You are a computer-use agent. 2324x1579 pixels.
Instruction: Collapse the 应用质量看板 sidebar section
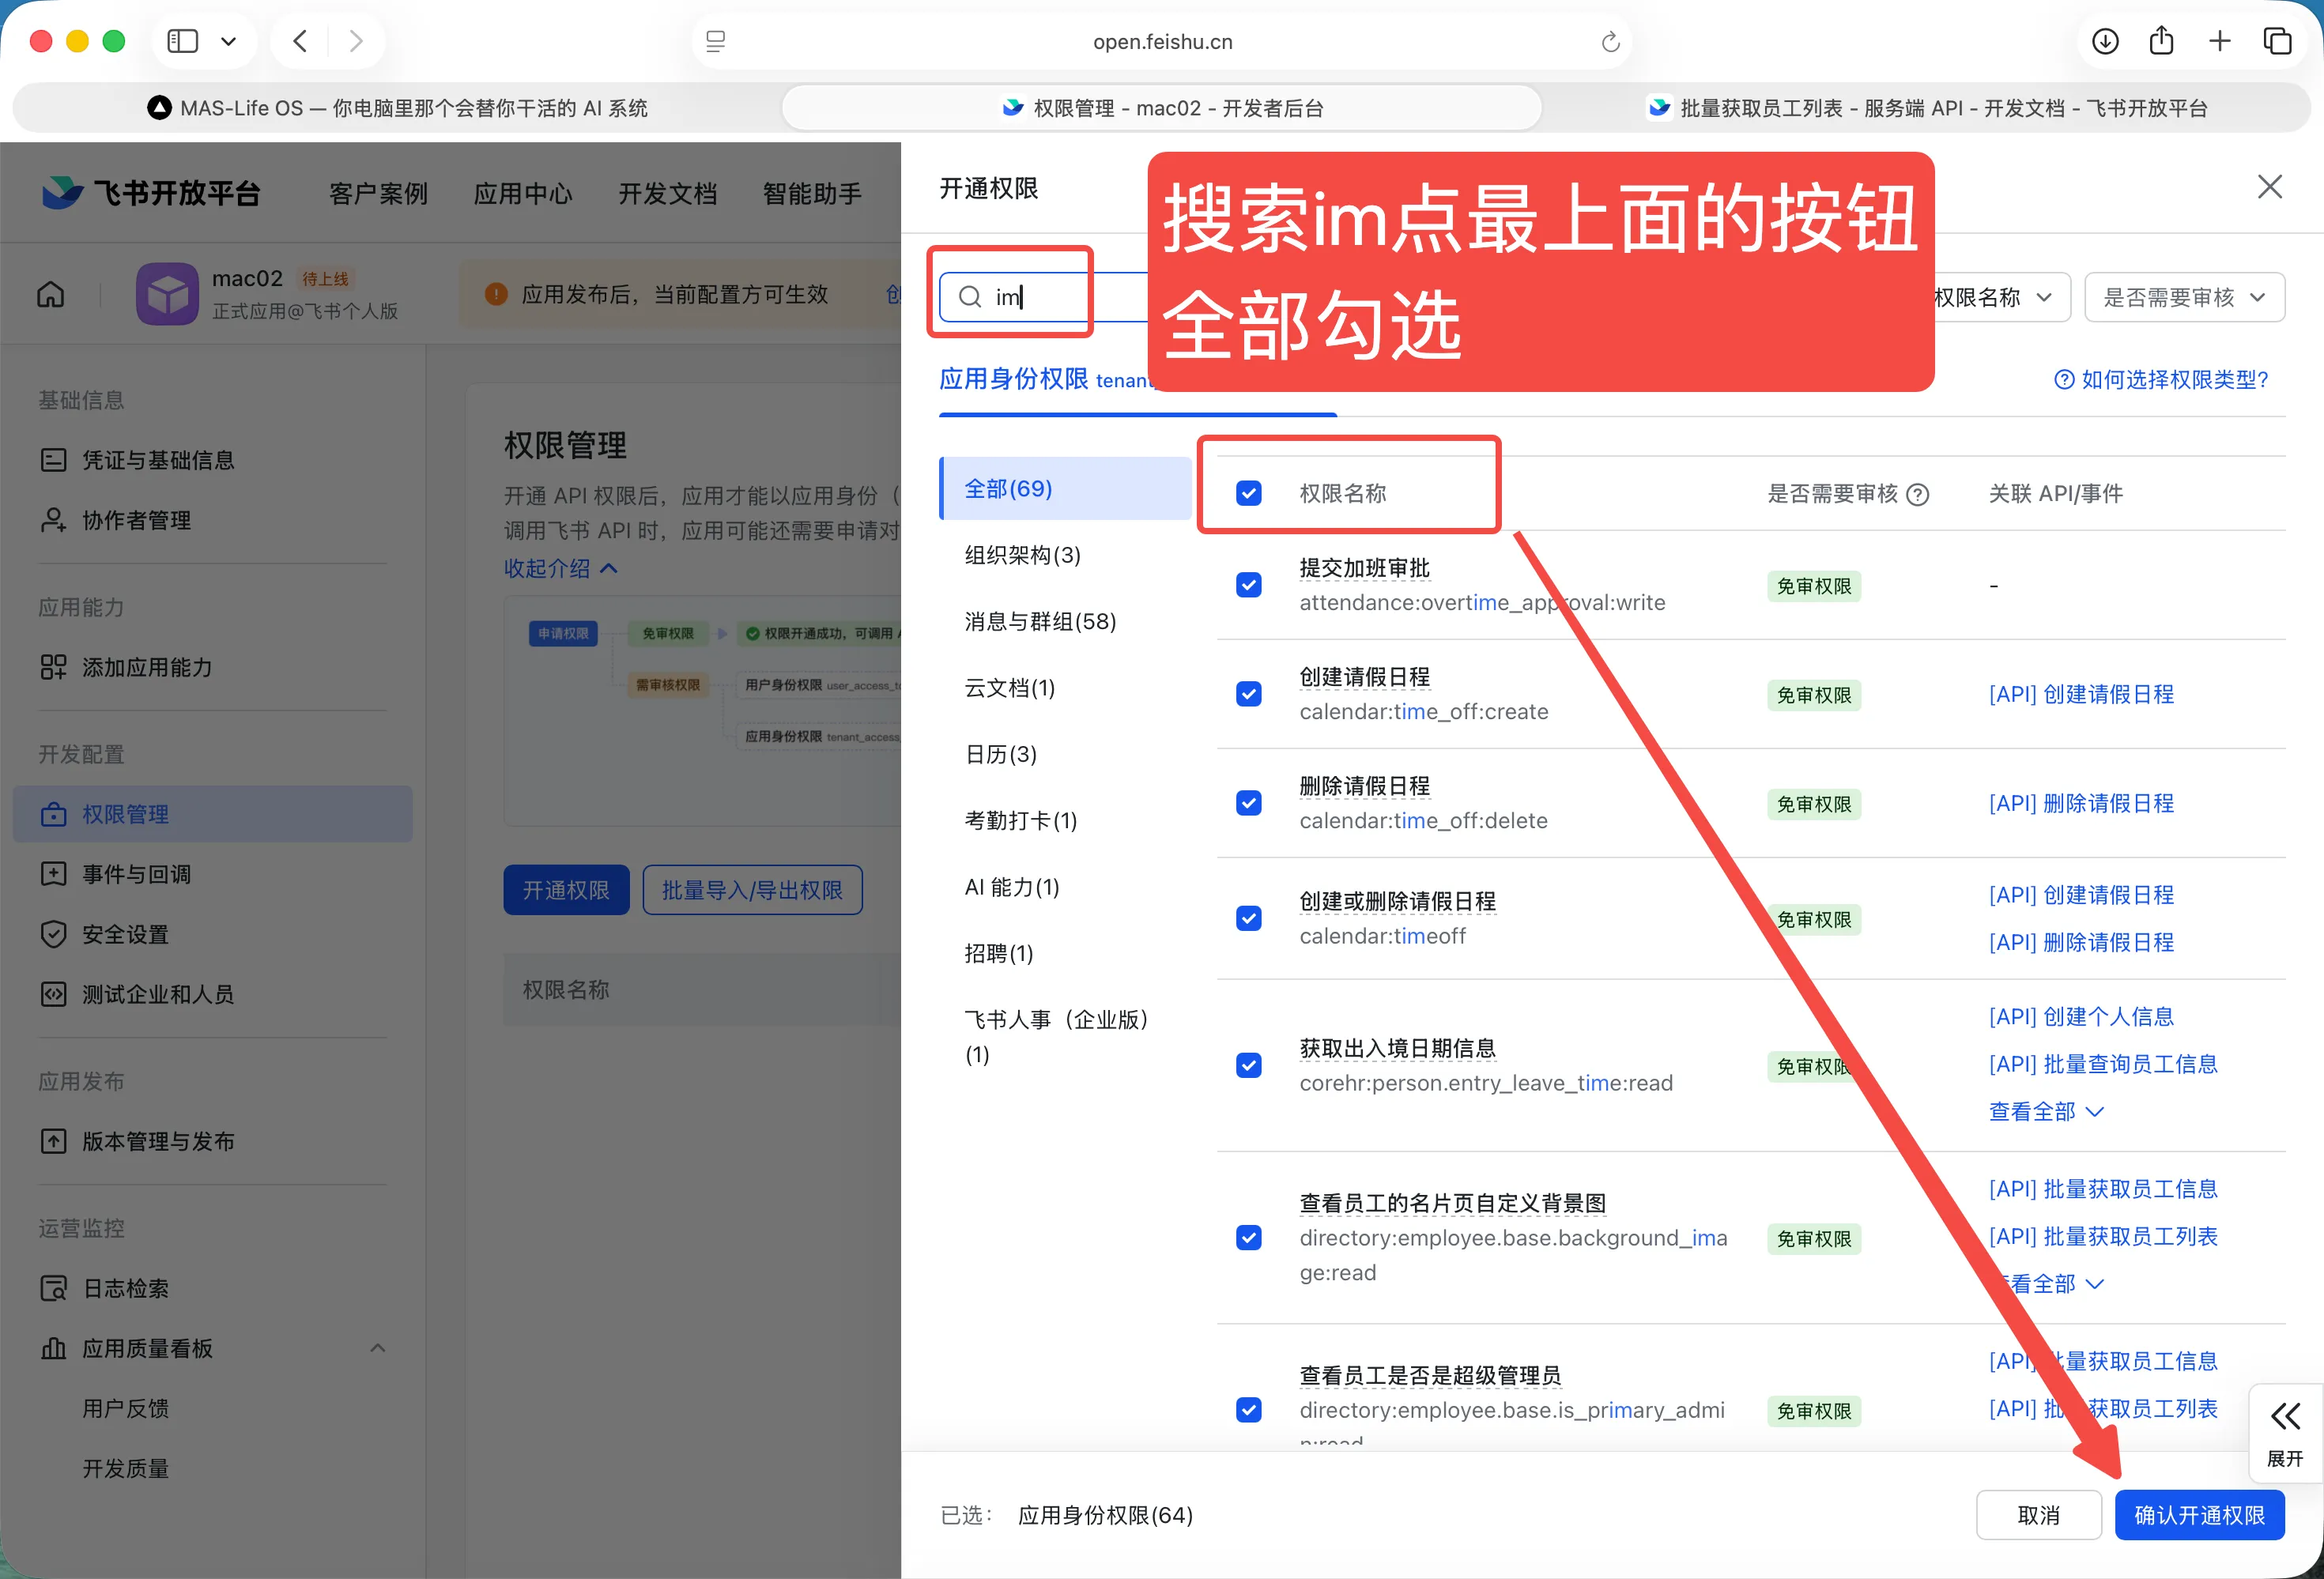(377, 1348)
